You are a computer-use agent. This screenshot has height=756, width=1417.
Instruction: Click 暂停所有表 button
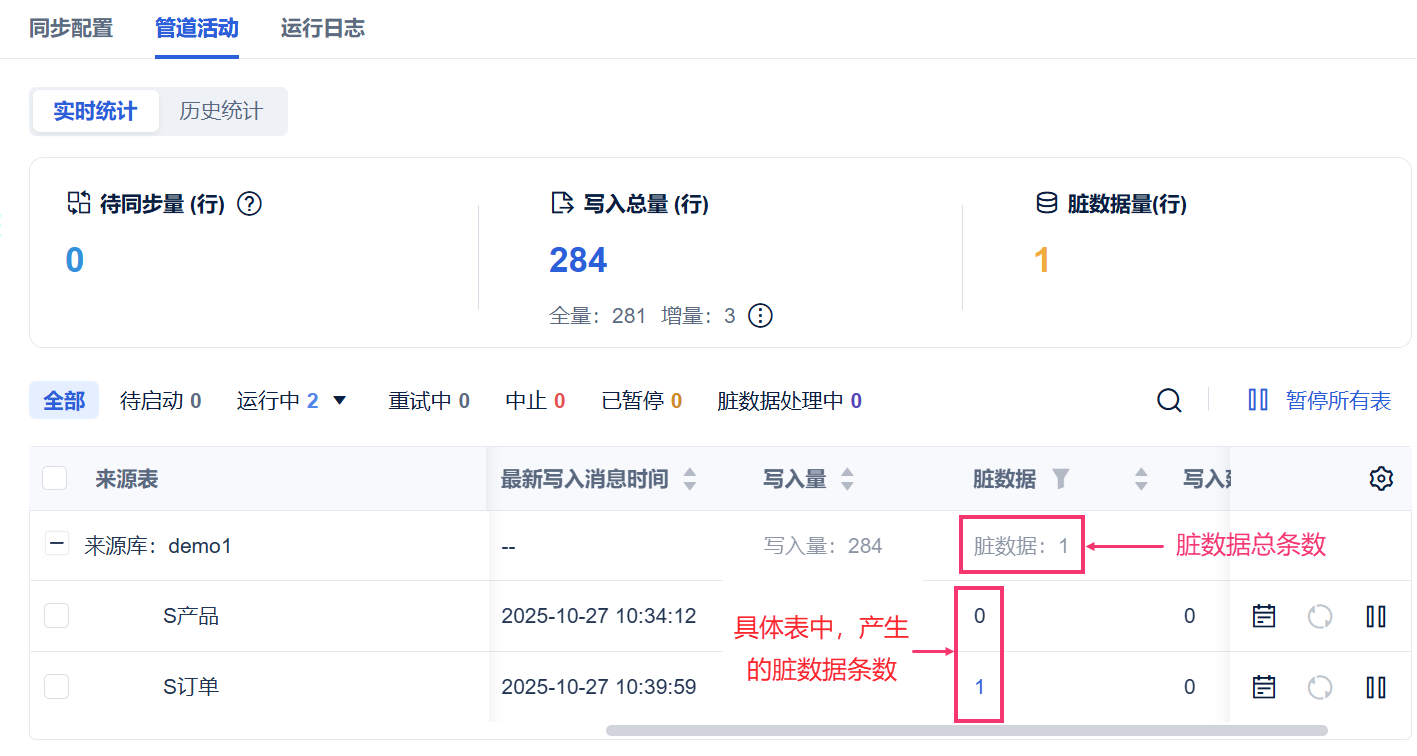pyautogui.click(x=1320, y=401)
